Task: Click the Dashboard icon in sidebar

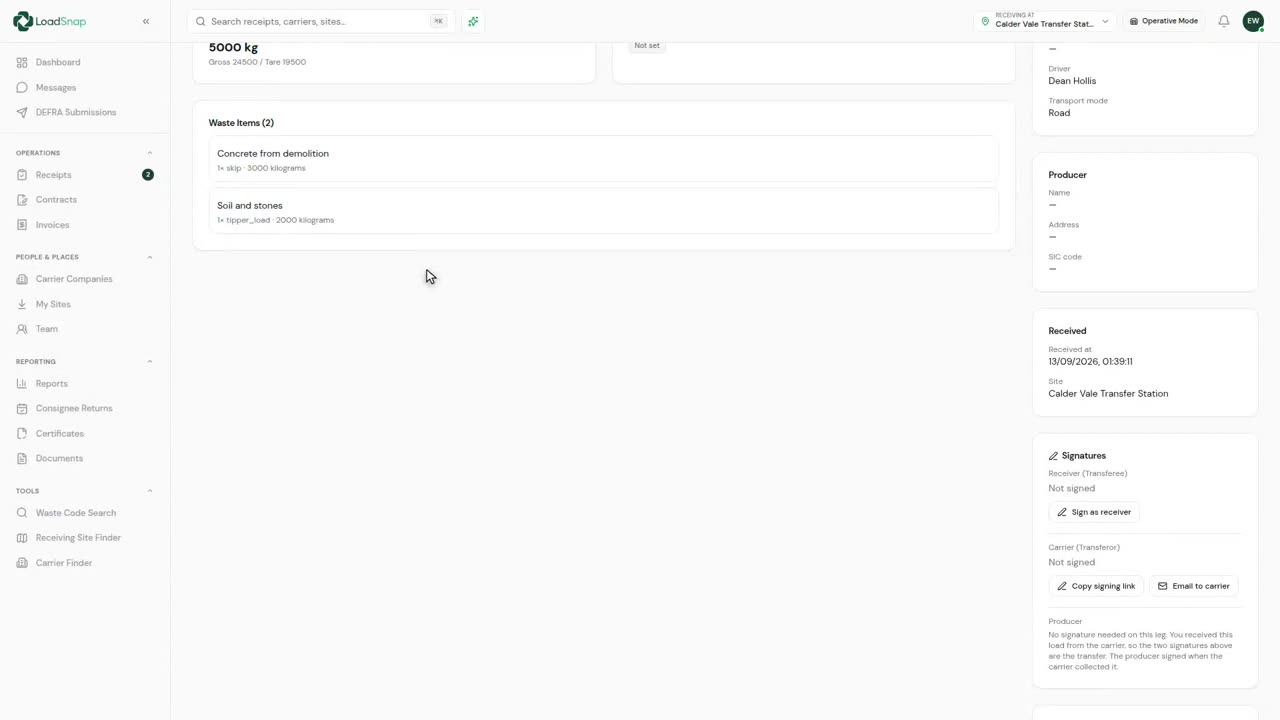Action: click(22, 62)
